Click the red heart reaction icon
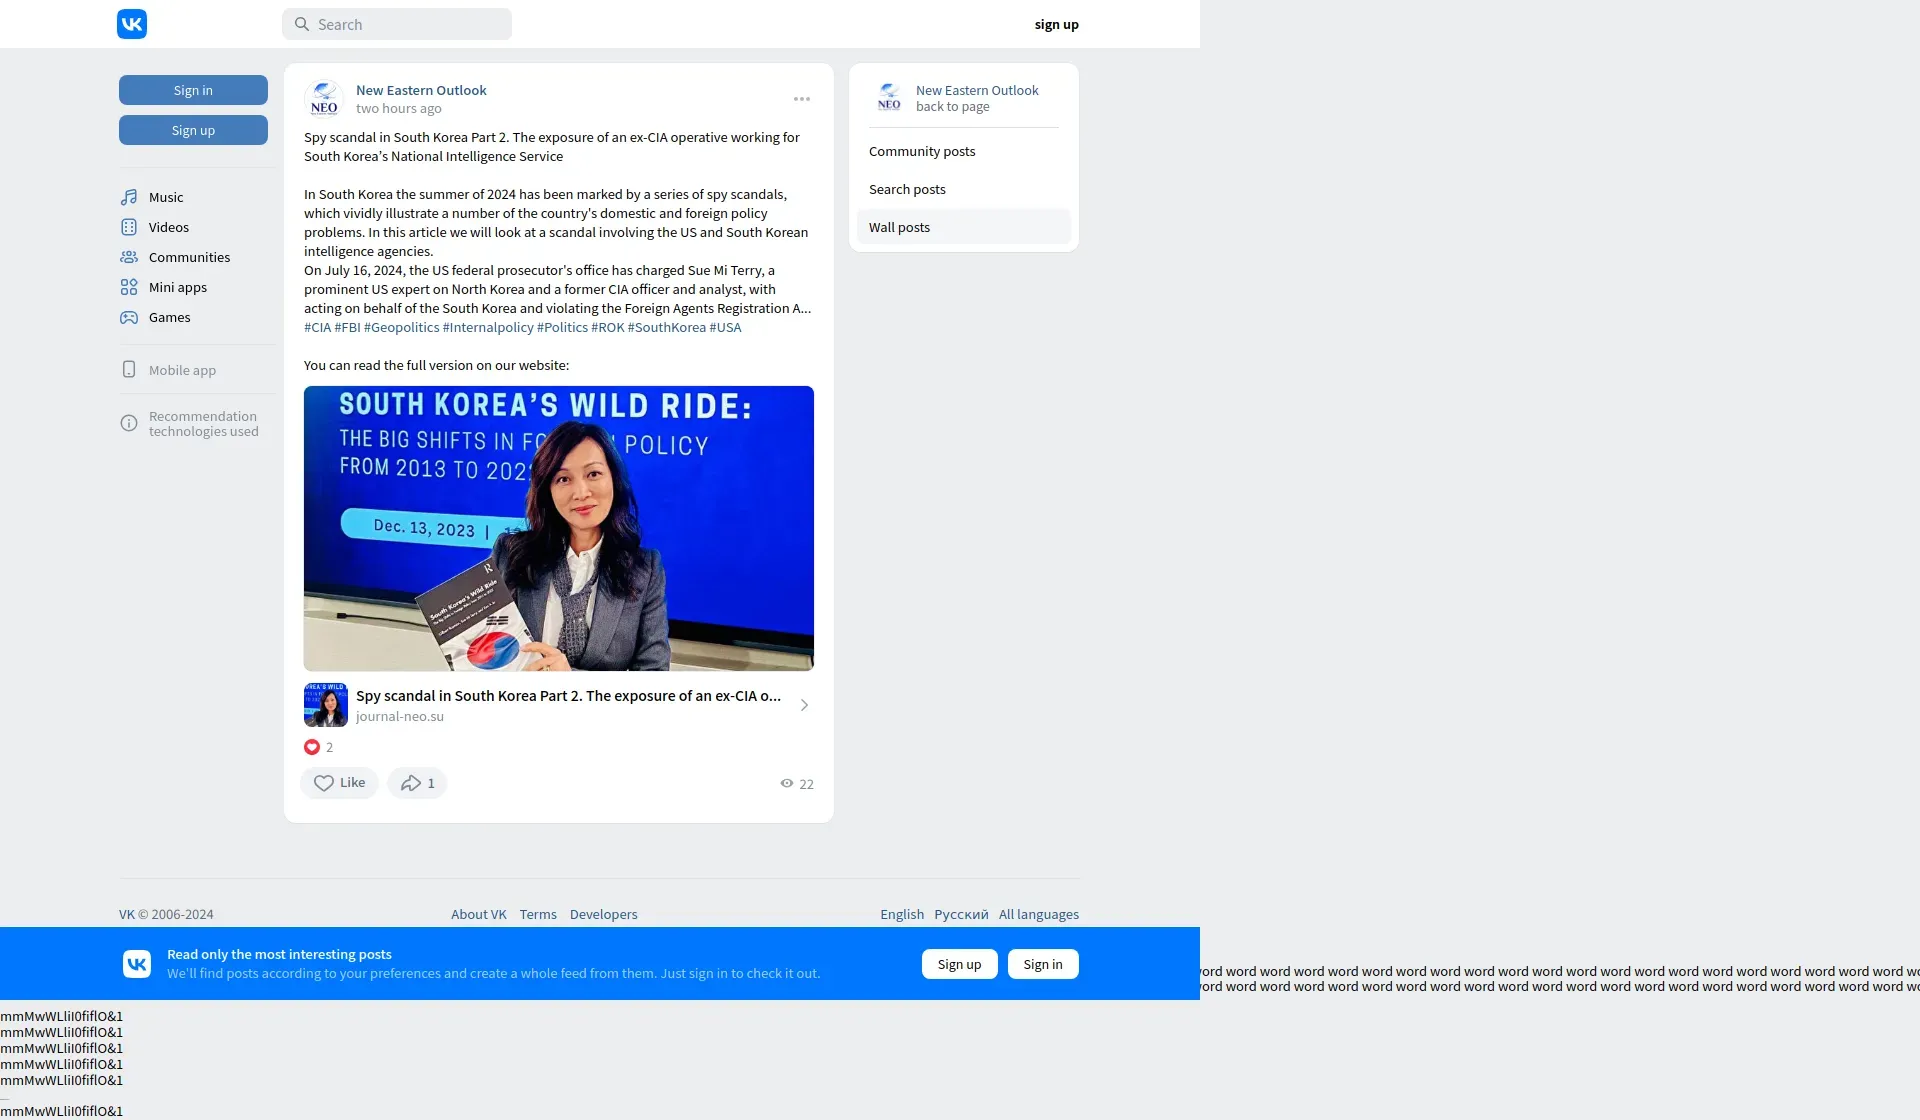 [312, 747]
